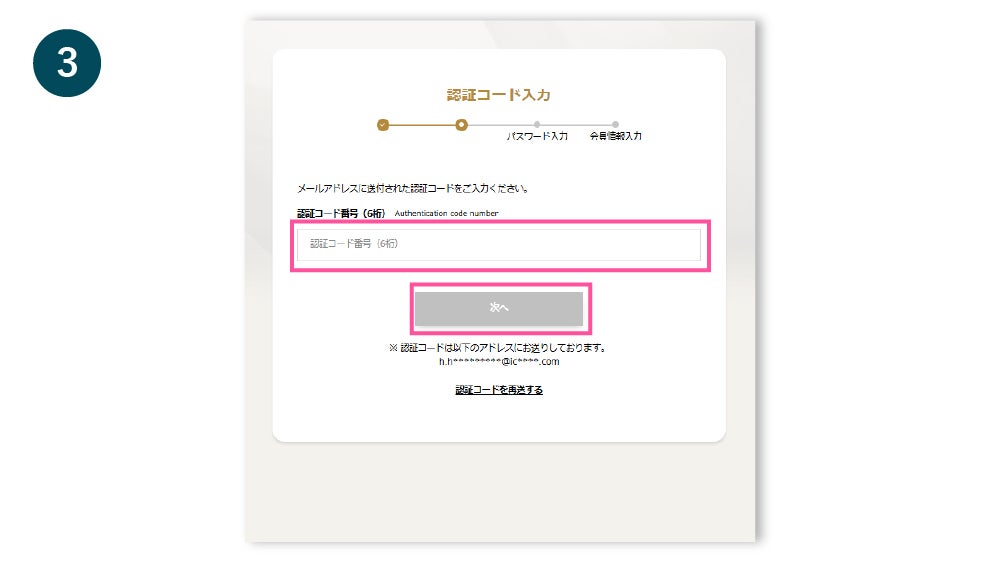Image resolution: width=1000 pixels, height=562 pixels.
Task: Open the 認証コードを再送する link
Action: [x=499, y=390]
